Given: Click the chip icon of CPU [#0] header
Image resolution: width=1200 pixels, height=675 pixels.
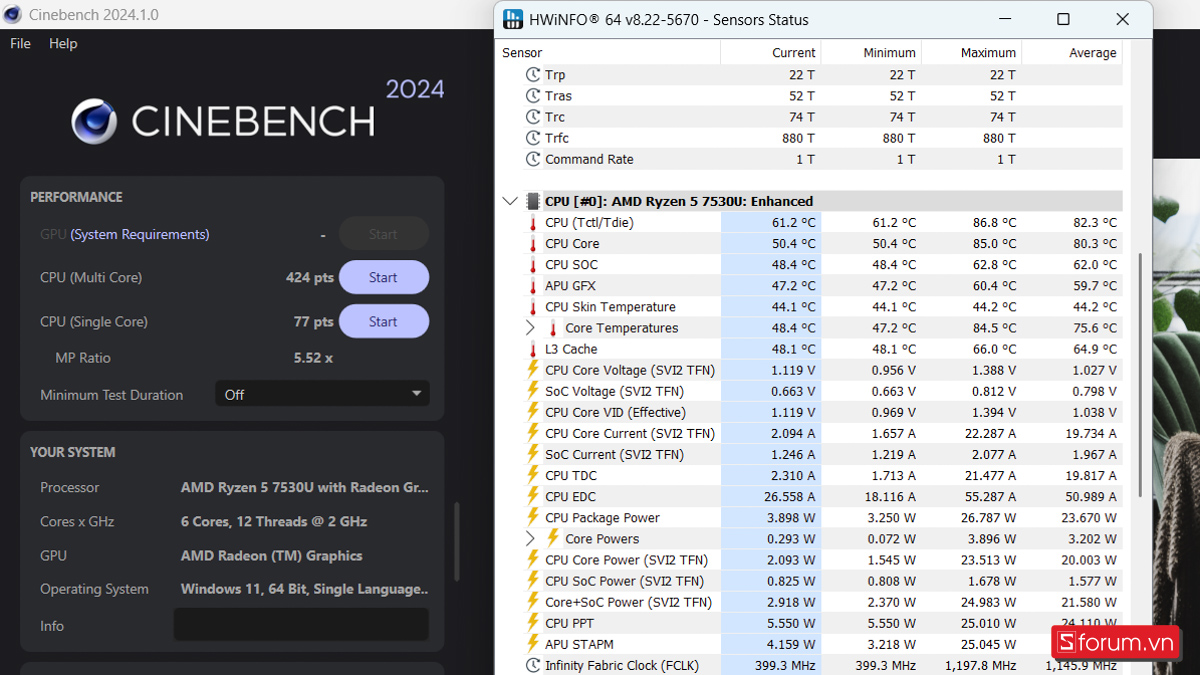Looking at the screenshot, I should coord(533,201).
